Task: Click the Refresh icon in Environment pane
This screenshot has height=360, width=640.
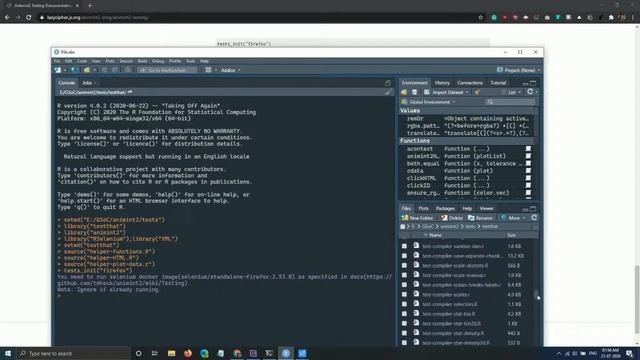Action: tap(530, 92)
